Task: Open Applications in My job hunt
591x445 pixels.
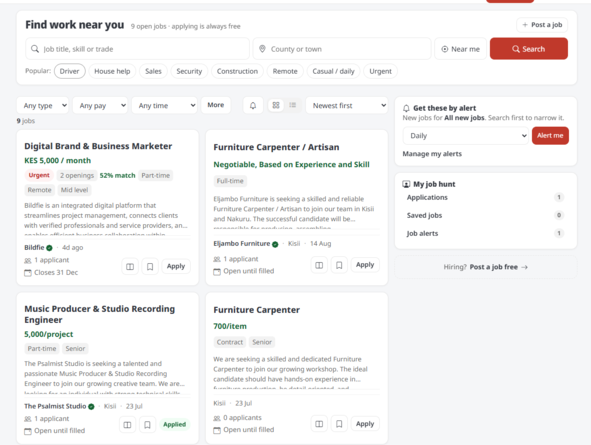Action: [485, 197]
